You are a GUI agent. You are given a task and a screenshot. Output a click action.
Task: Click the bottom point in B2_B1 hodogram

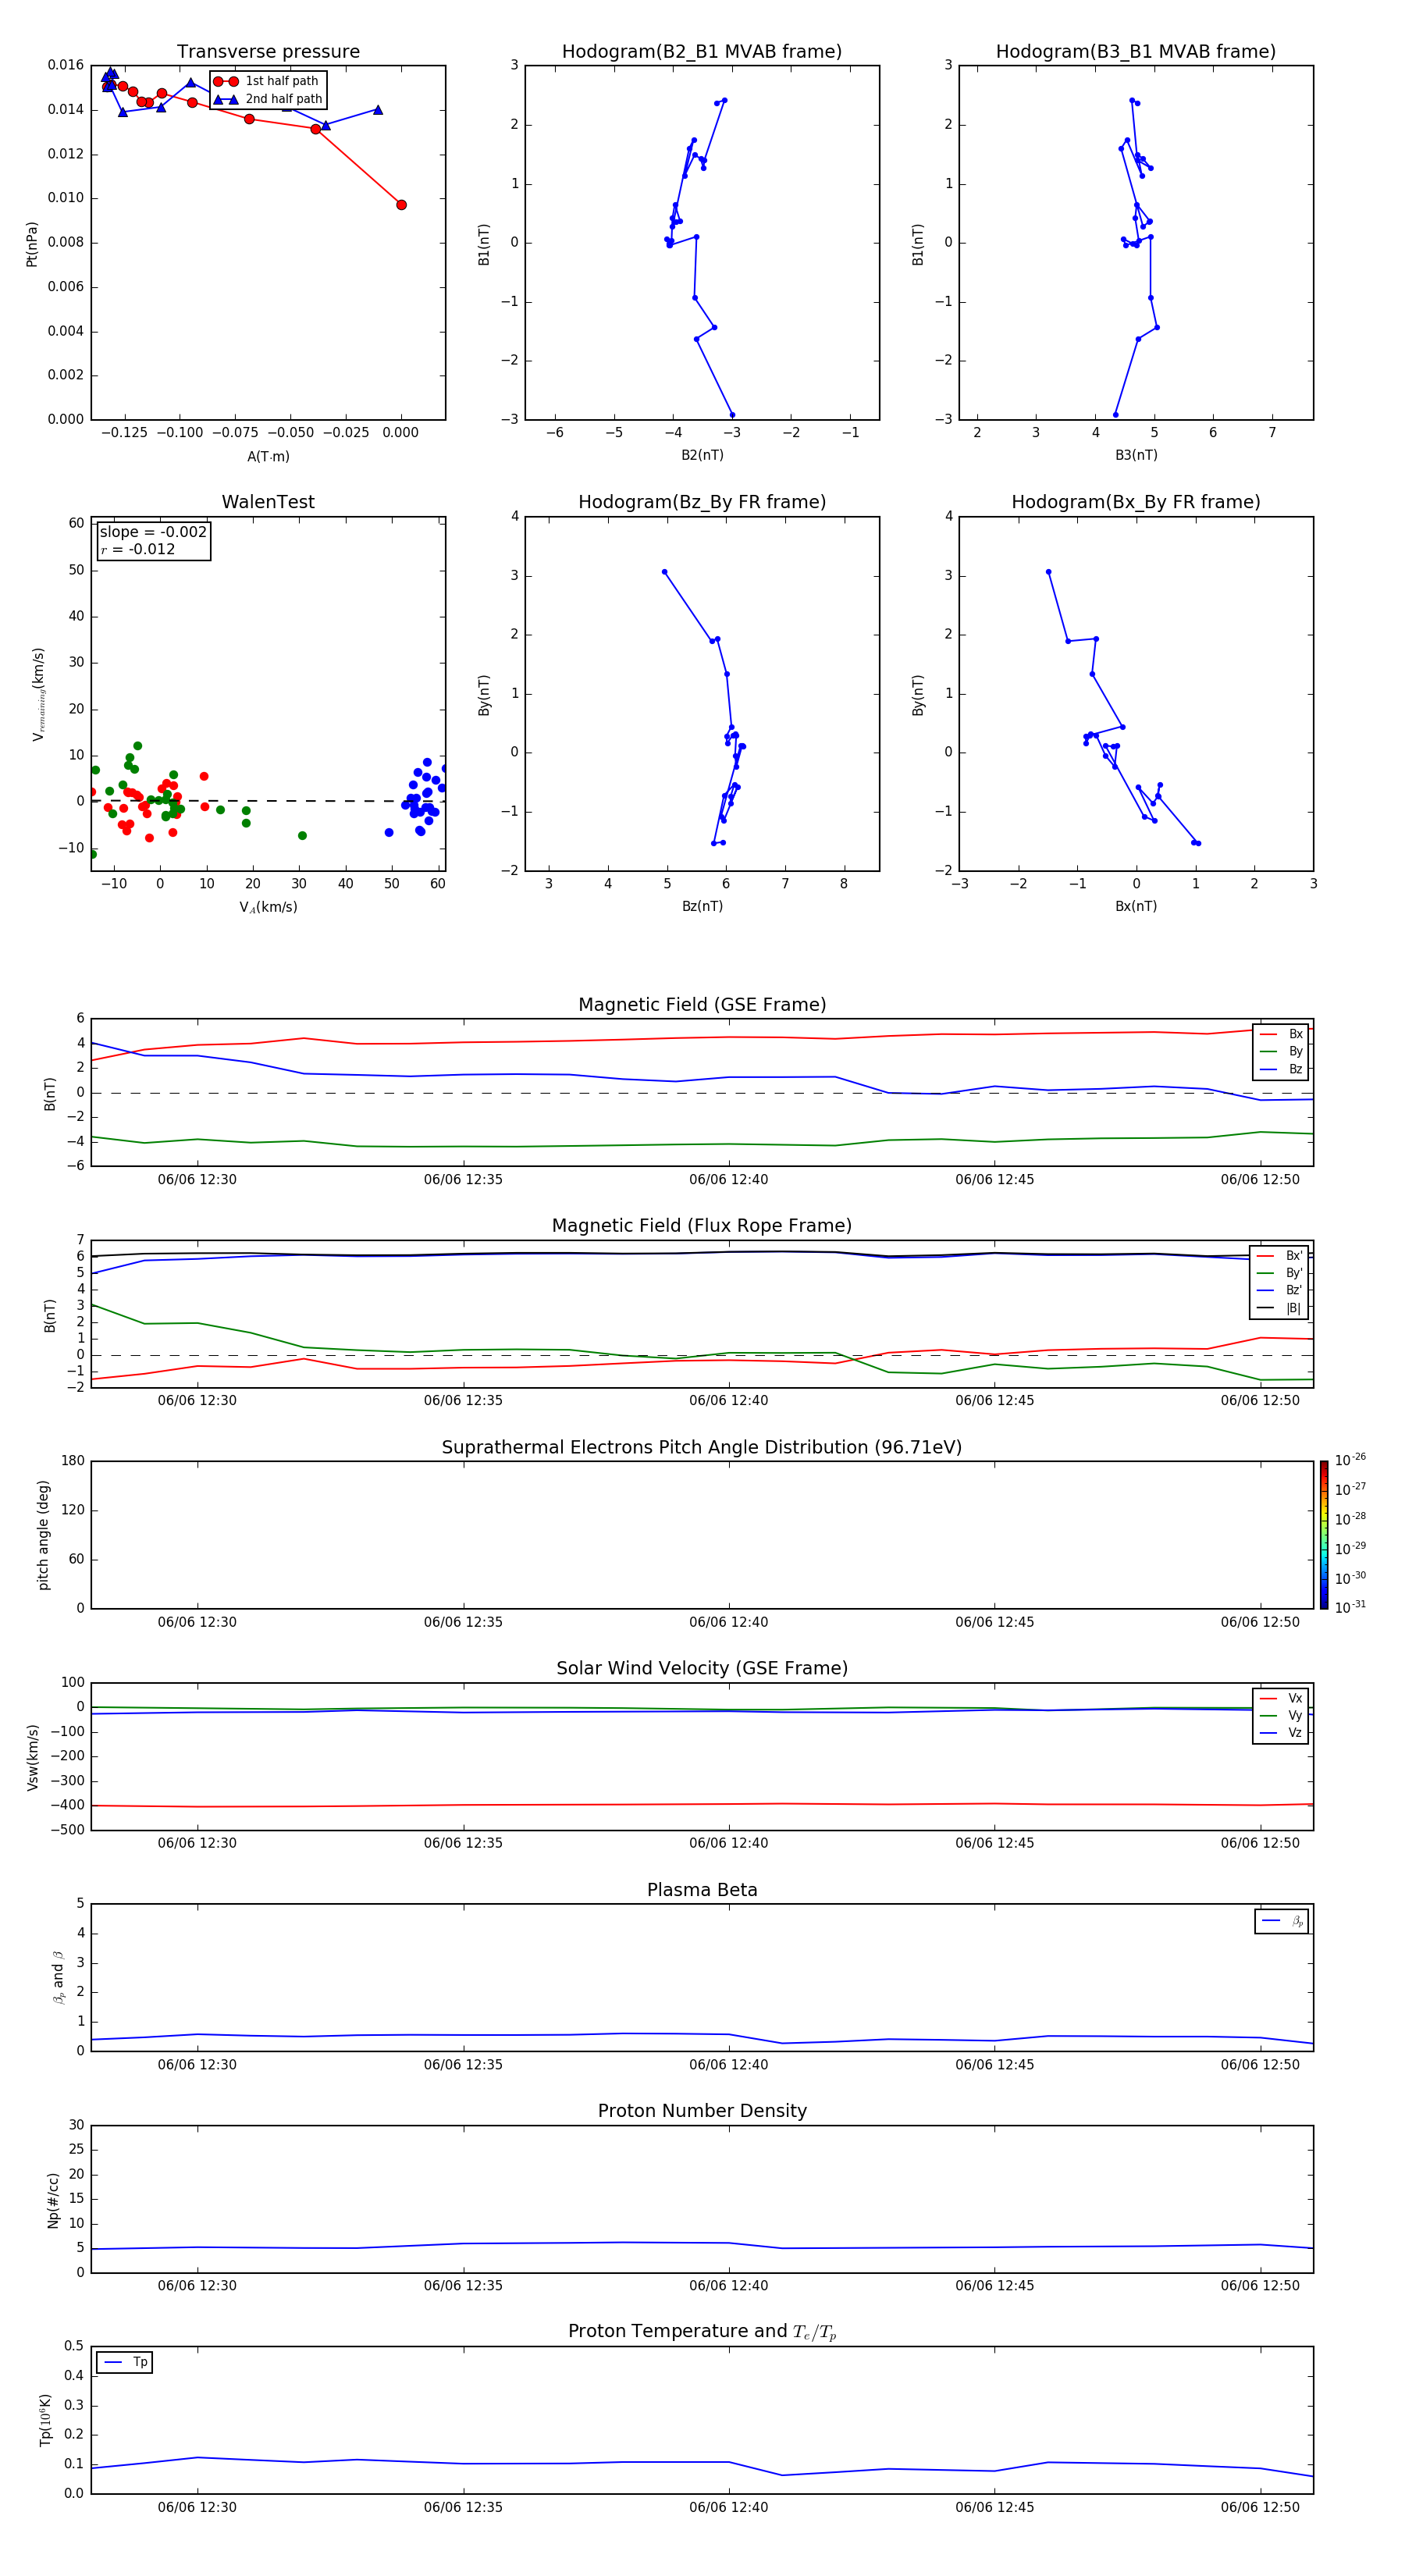point(732,415)
